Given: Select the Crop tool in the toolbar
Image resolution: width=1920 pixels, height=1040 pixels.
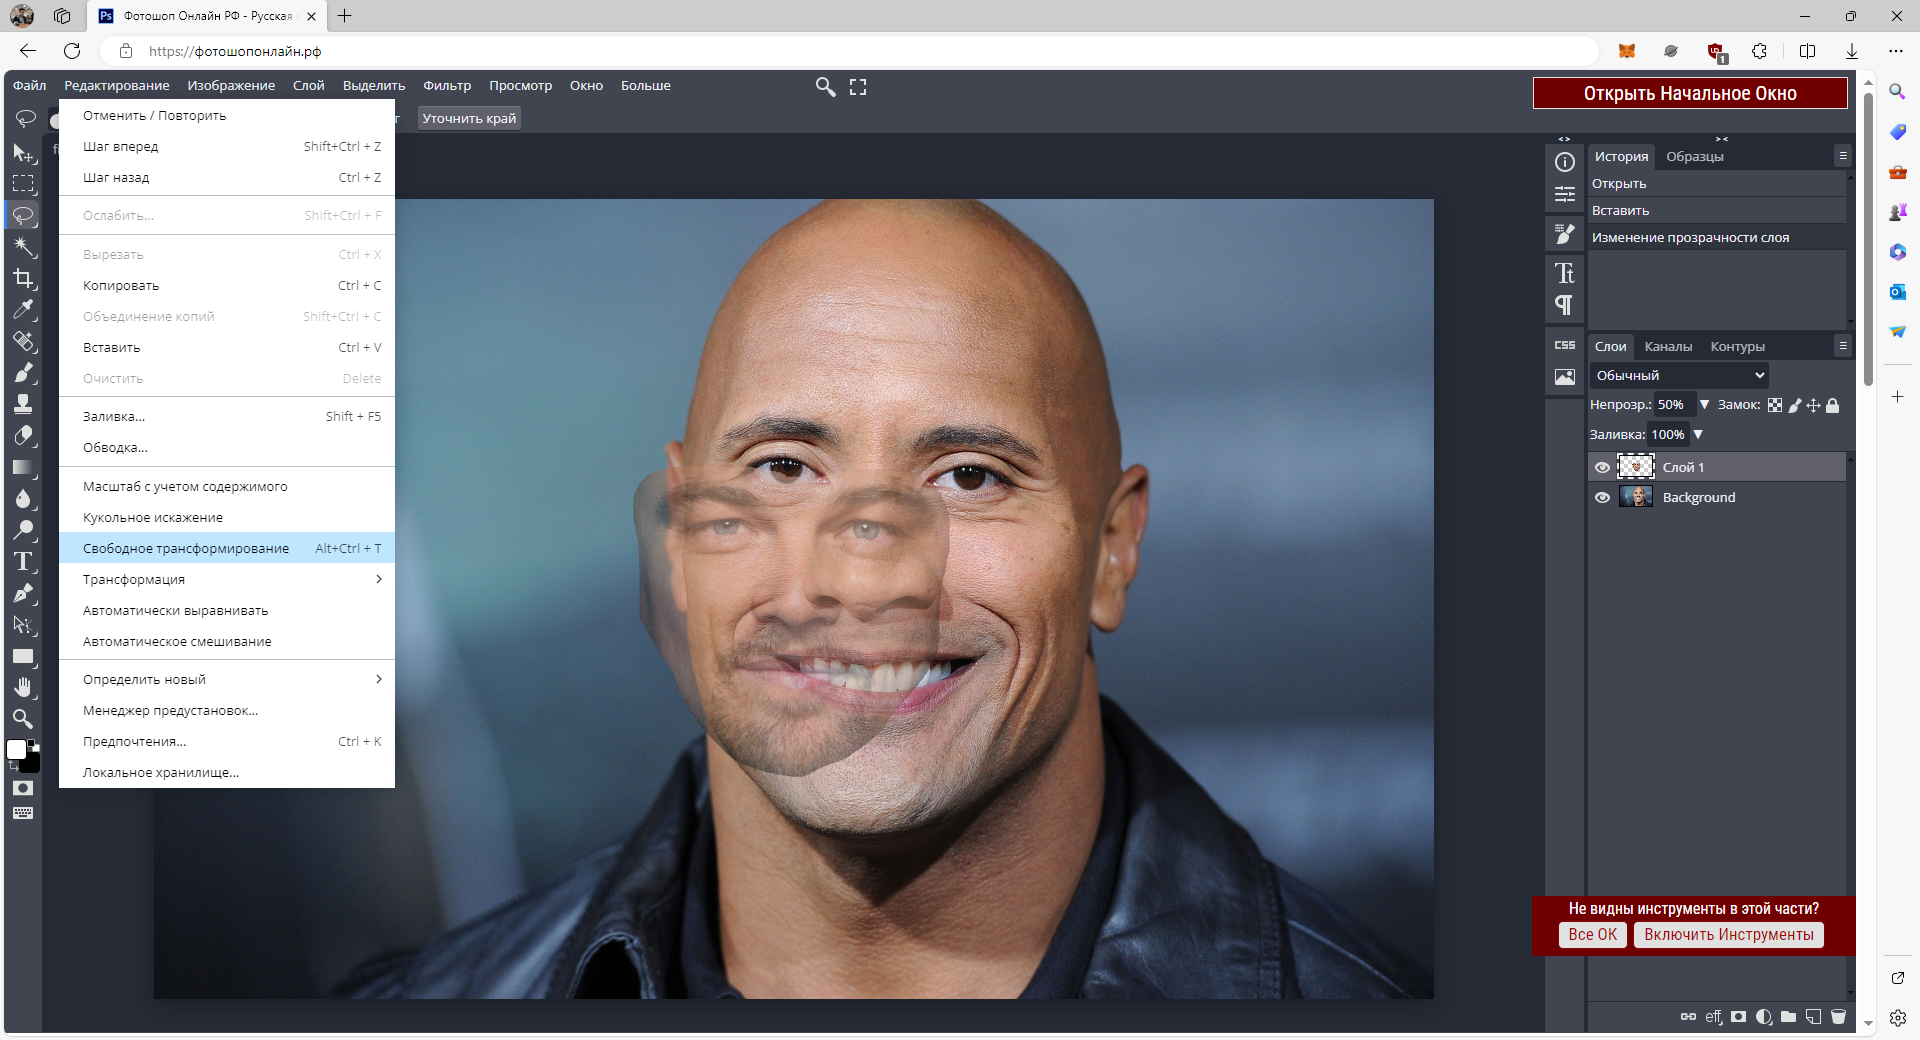Looking at the screenshot, I should 23,279.
